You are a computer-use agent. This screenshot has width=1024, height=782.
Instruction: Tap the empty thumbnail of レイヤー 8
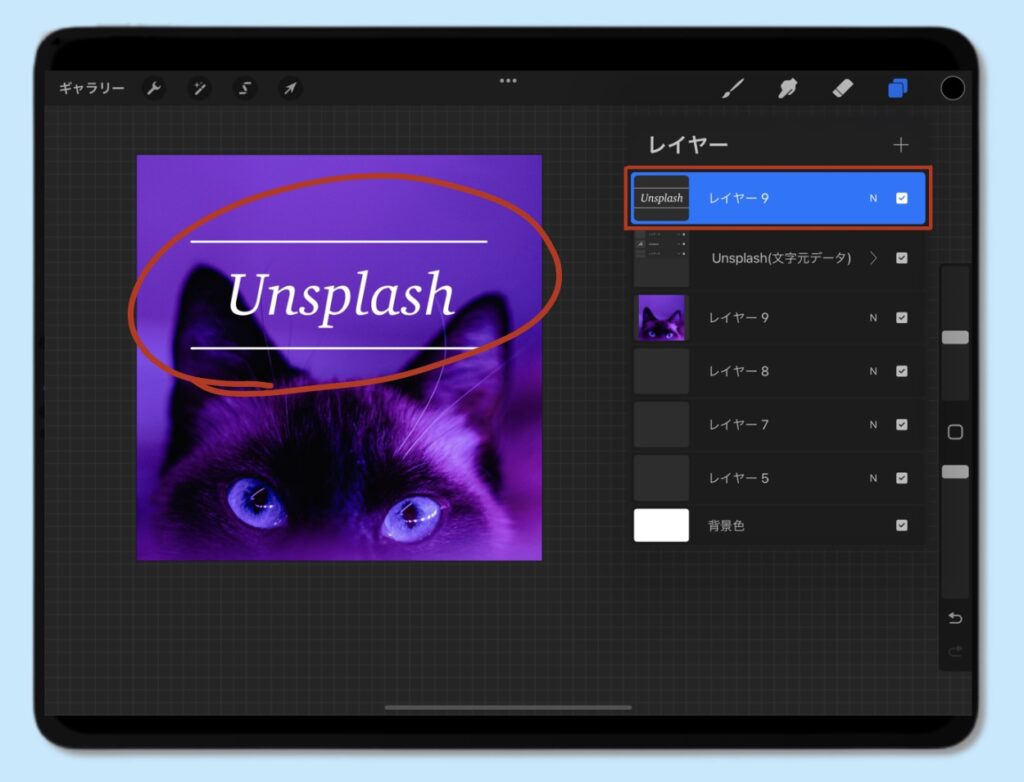[x=661, y=371]
